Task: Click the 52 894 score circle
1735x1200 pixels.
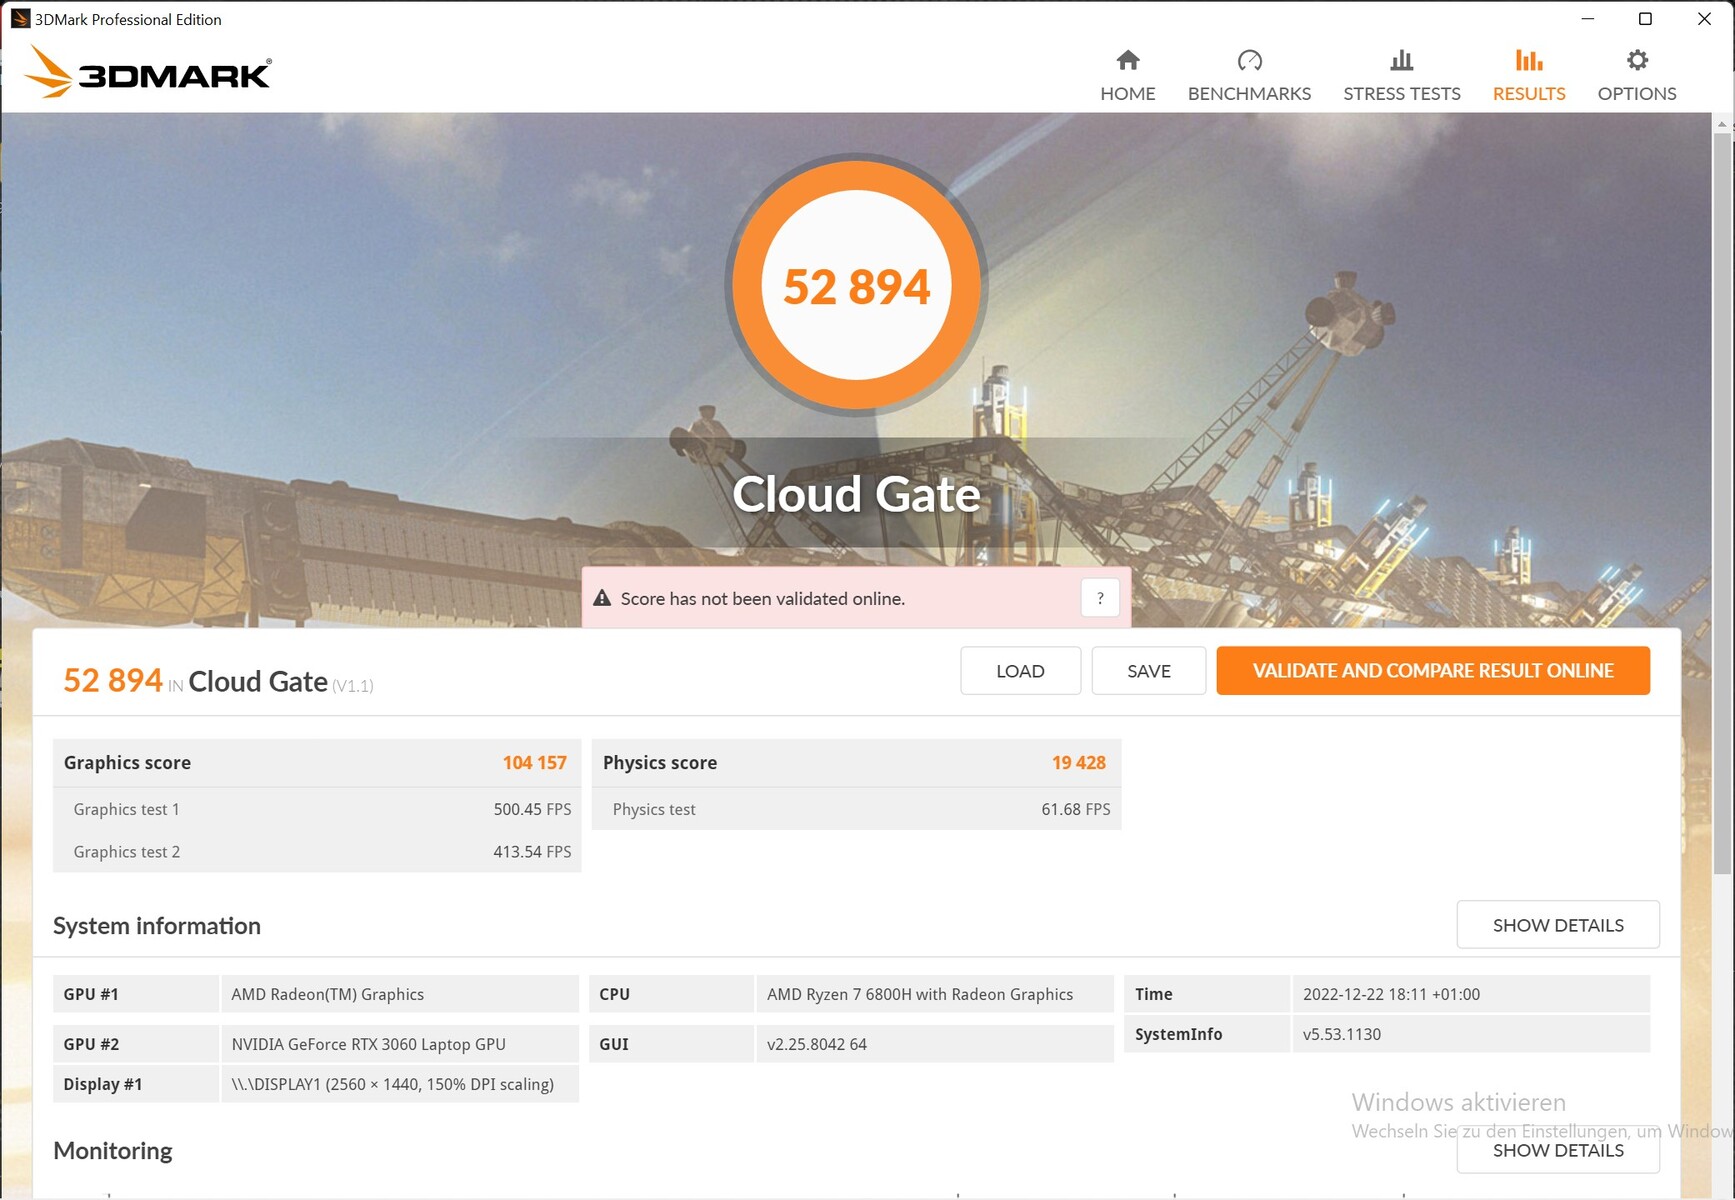Action: [x=856, y=286]
